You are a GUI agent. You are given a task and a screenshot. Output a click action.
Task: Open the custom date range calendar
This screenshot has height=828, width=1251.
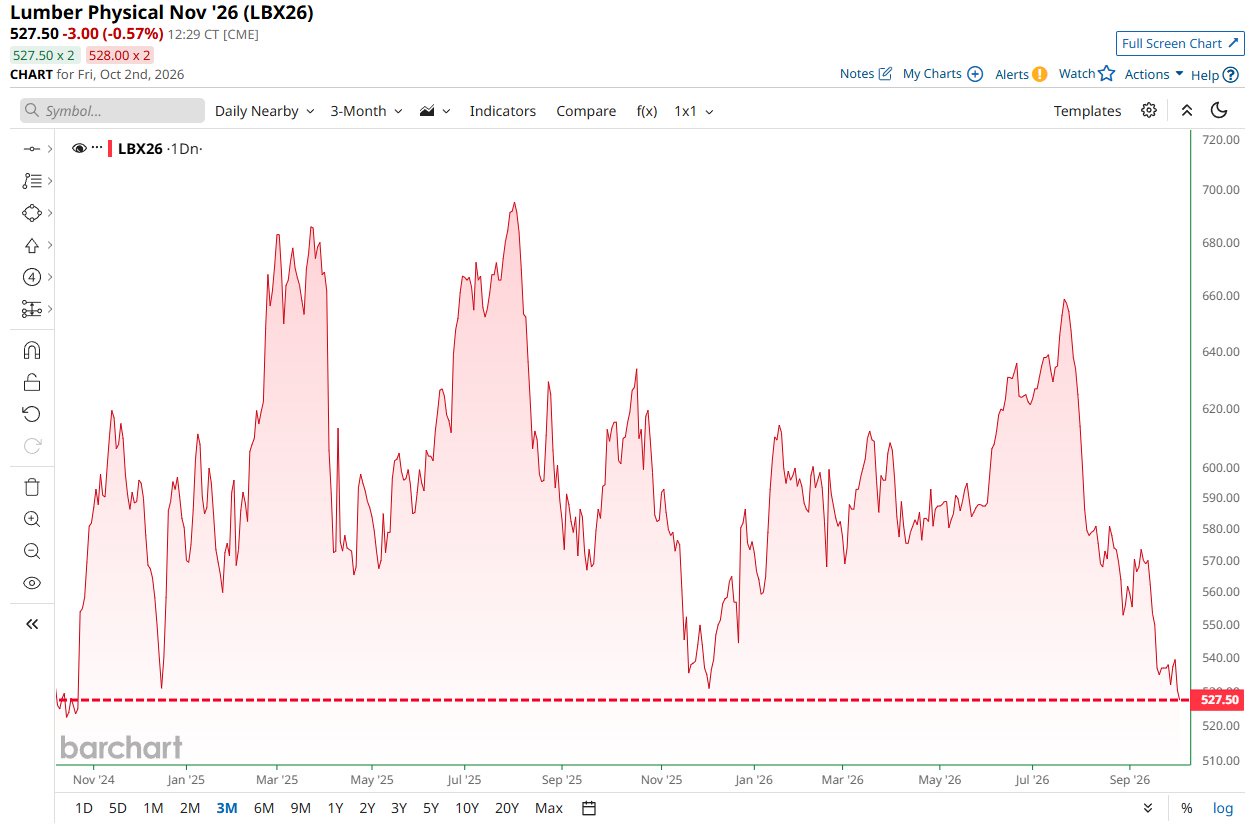click(x=589, y=808)
